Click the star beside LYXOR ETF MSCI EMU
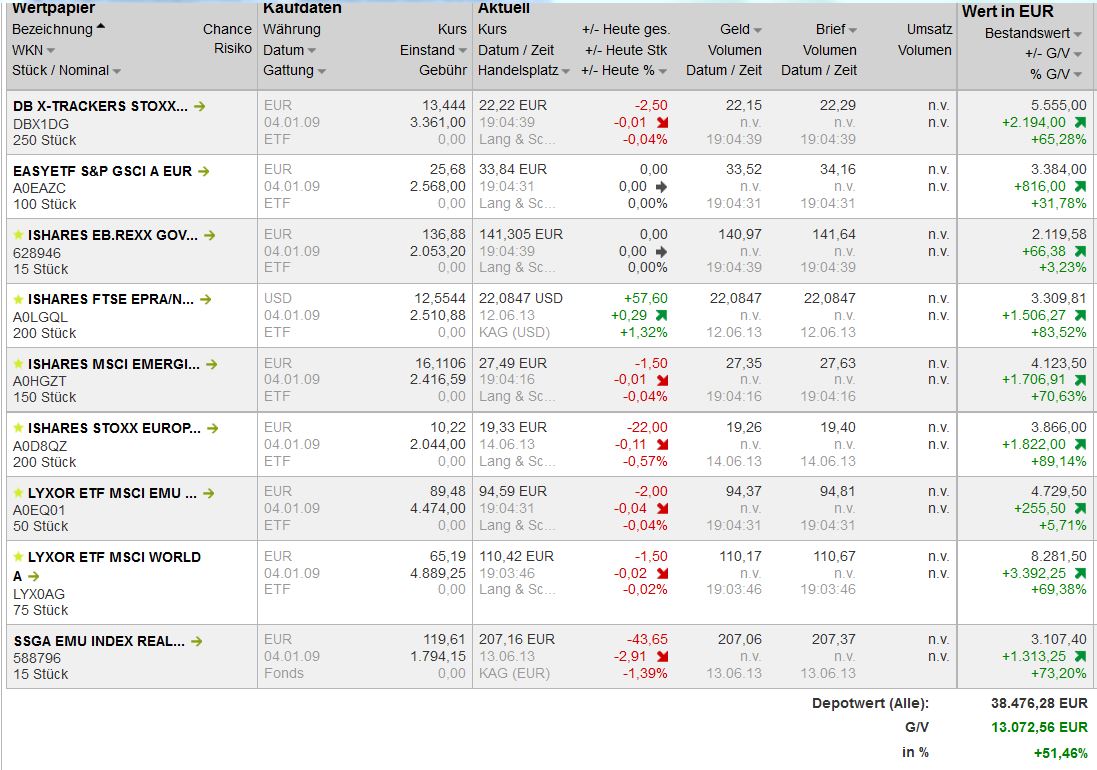This screenshot has width=1097, height=770. pos(18,493)
